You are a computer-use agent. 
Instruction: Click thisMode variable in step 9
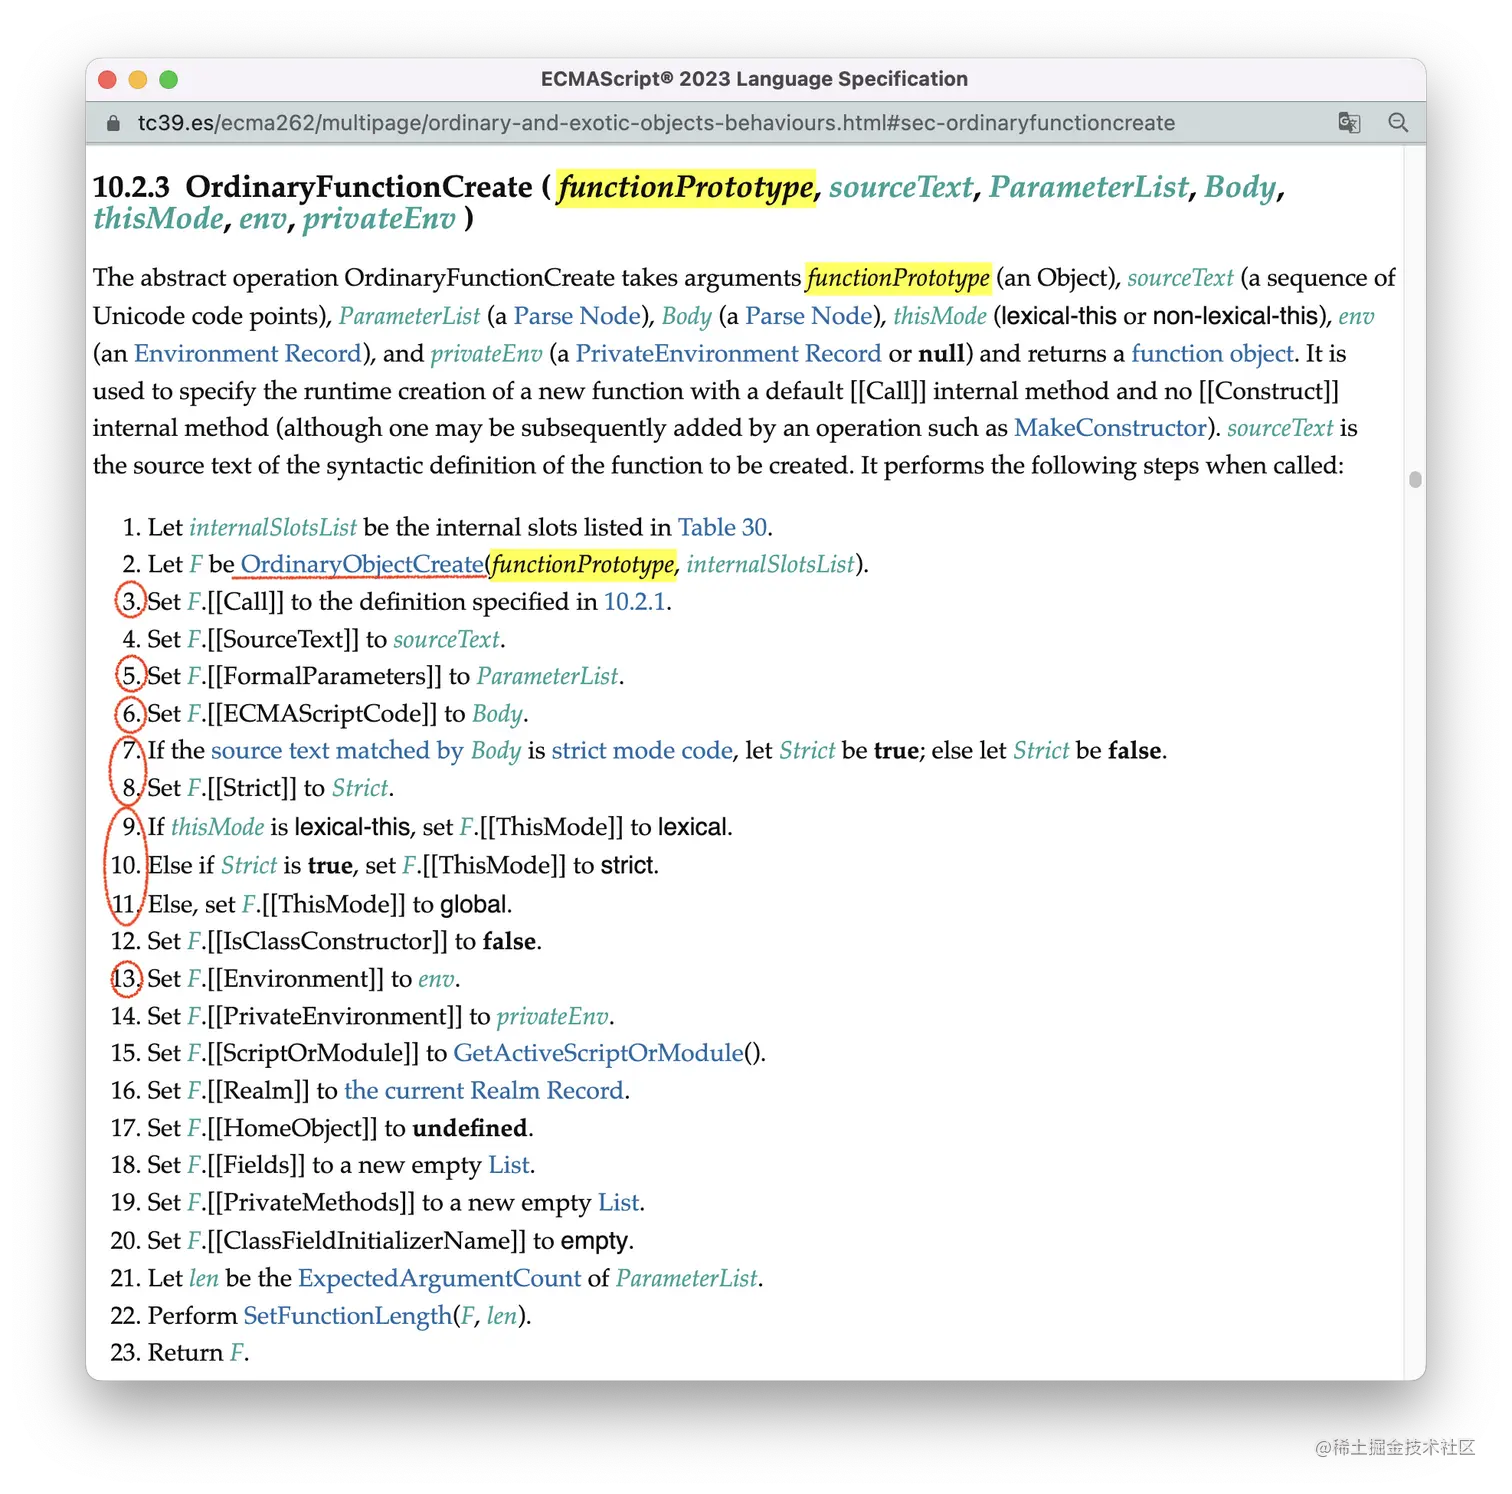pos(217,827)
